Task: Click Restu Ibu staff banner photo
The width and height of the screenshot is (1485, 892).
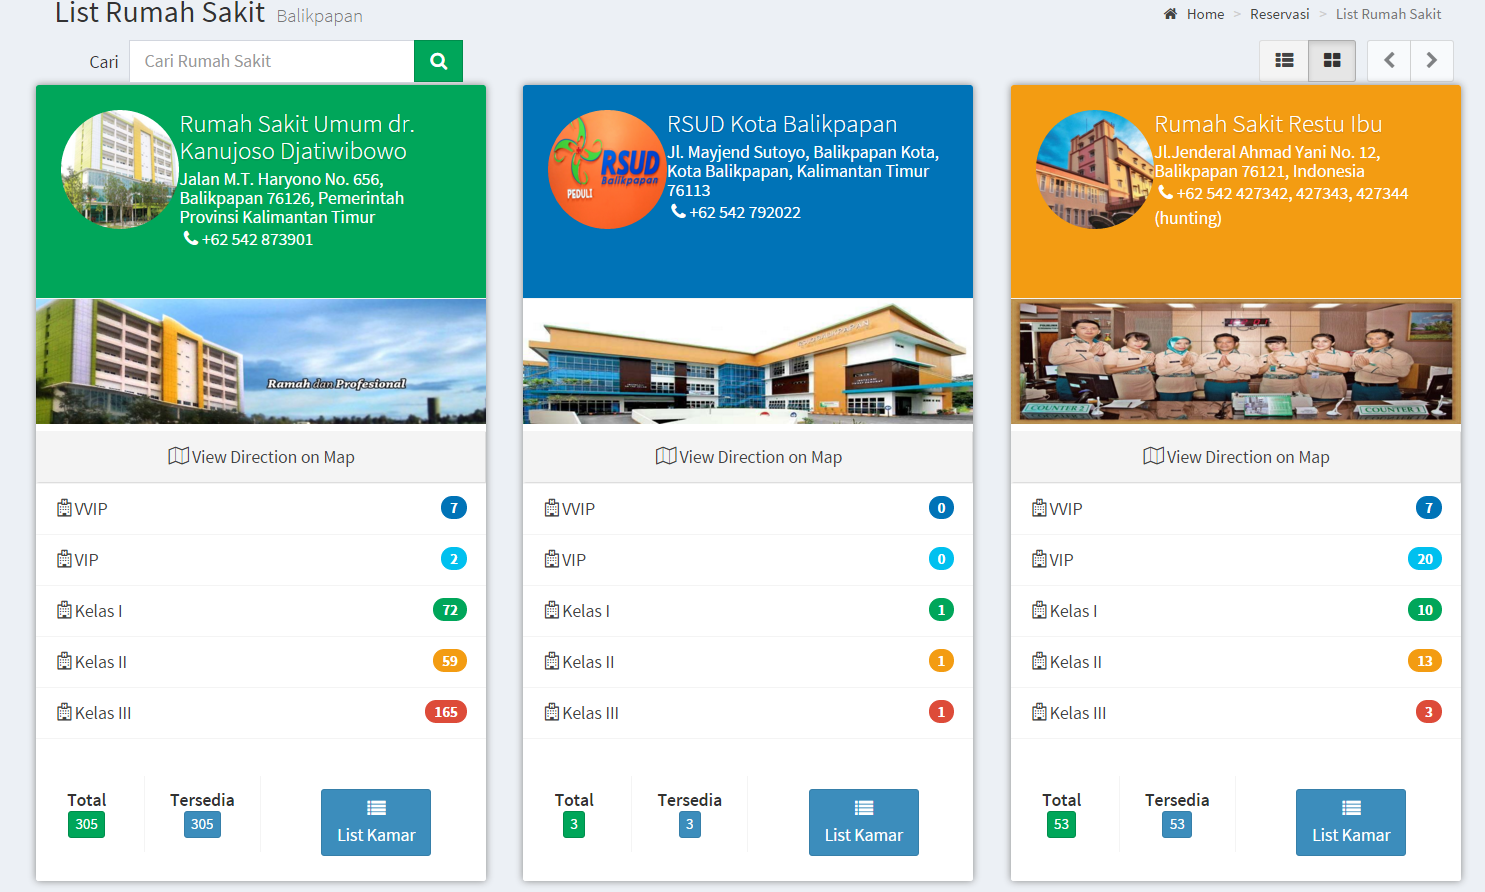Action: click(x=1236, y=361)
